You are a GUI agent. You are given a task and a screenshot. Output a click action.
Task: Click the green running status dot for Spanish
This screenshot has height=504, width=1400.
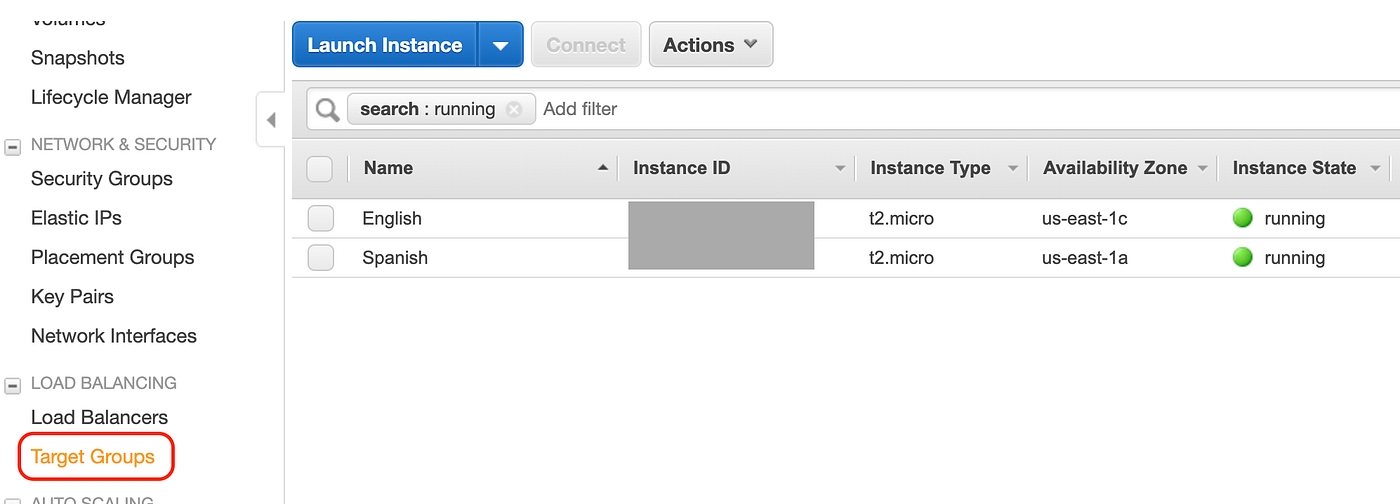coord(1243,257)
